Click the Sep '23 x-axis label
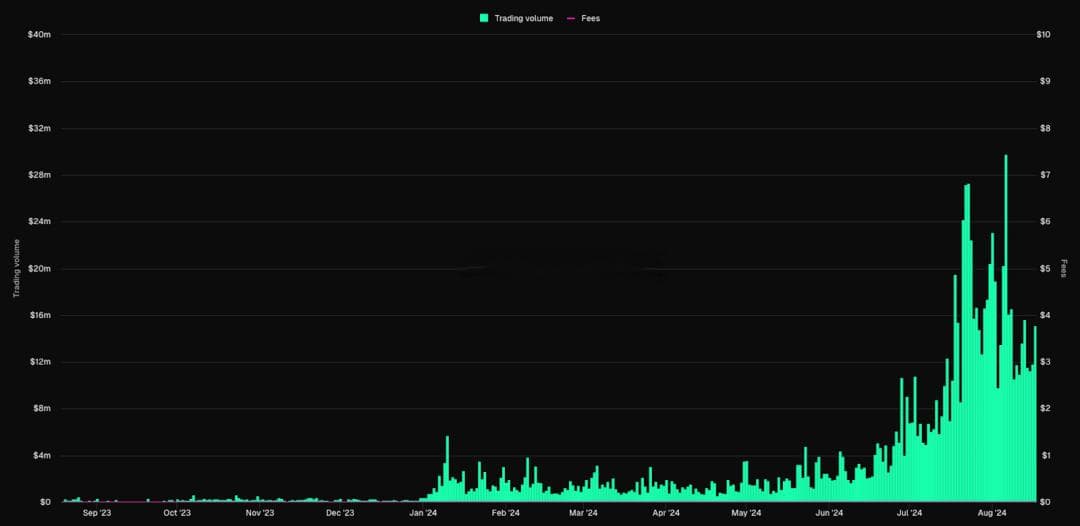 [96, 512]
